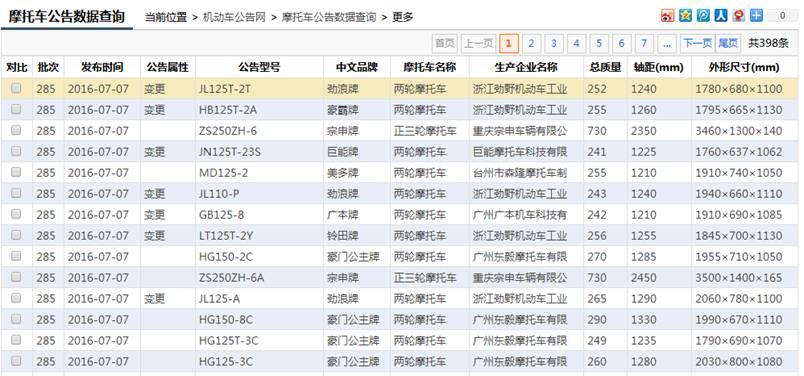Tick compare checkbox for HG150-2C row
The width and height of the screenshot is (804, 376).
pos(16,256)
